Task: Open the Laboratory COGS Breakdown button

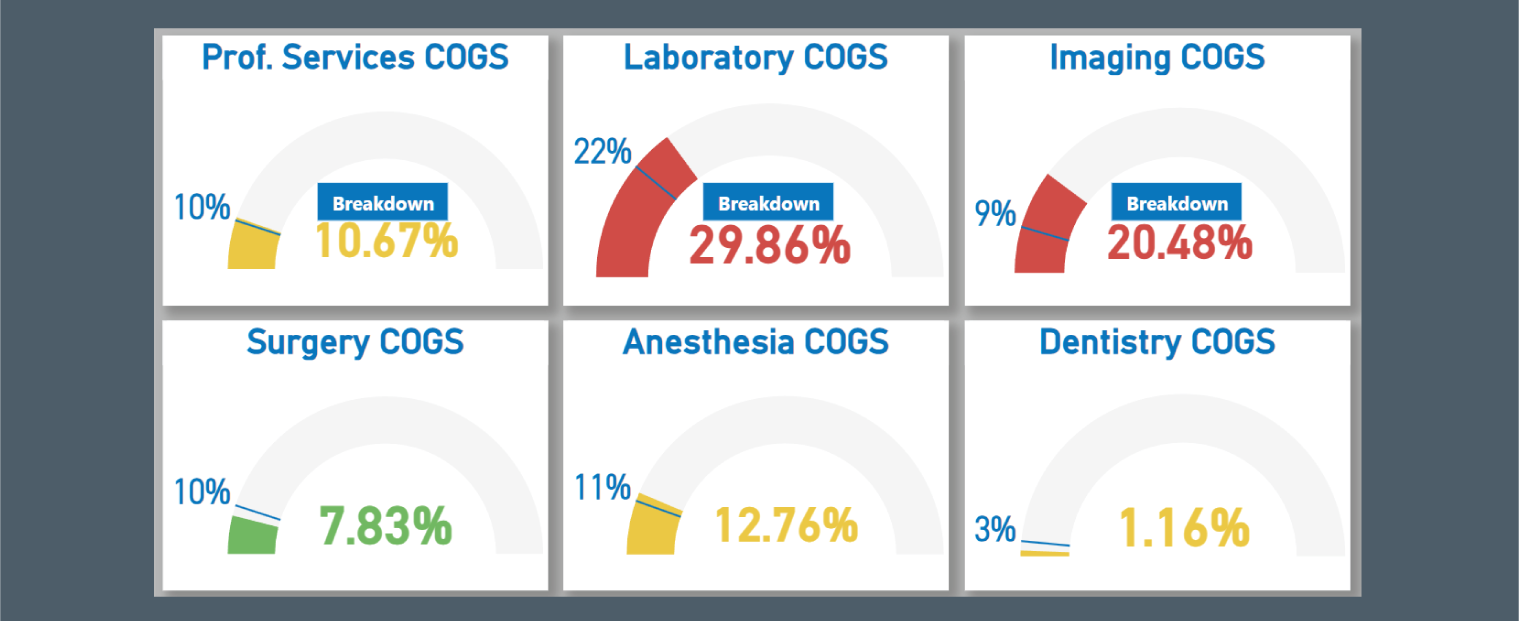Action: (768, 203)
